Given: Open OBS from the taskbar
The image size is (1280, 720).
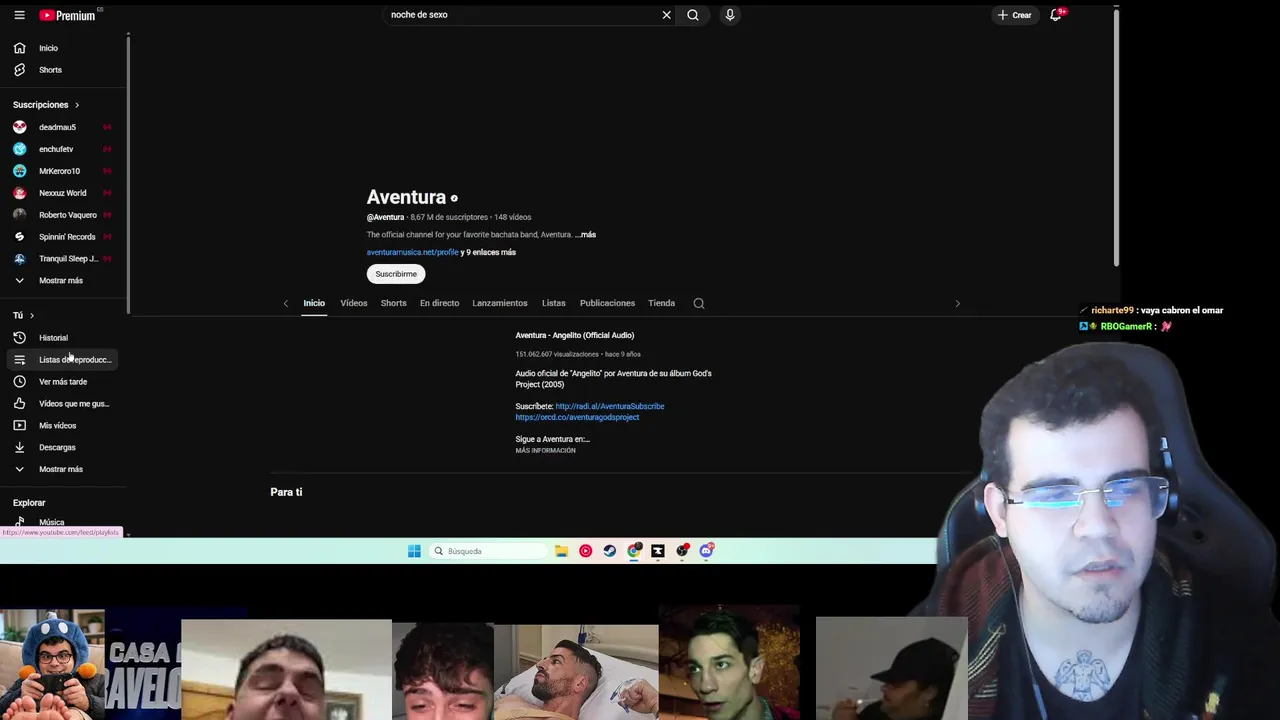Looking at the screenshot, I should tap(682, 551).
